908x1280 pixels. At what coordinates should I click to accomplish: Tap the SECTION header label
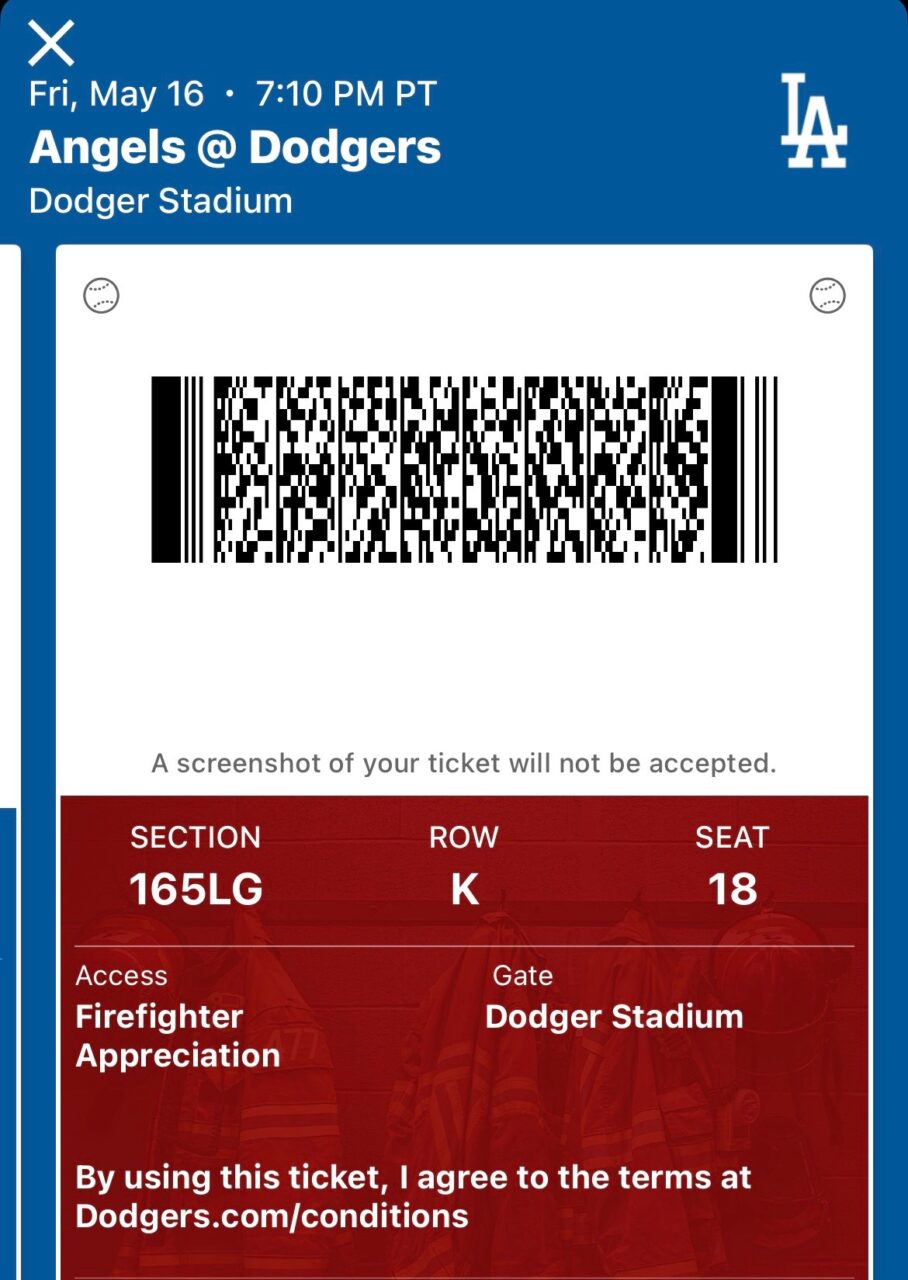click(x=196, y=837)
